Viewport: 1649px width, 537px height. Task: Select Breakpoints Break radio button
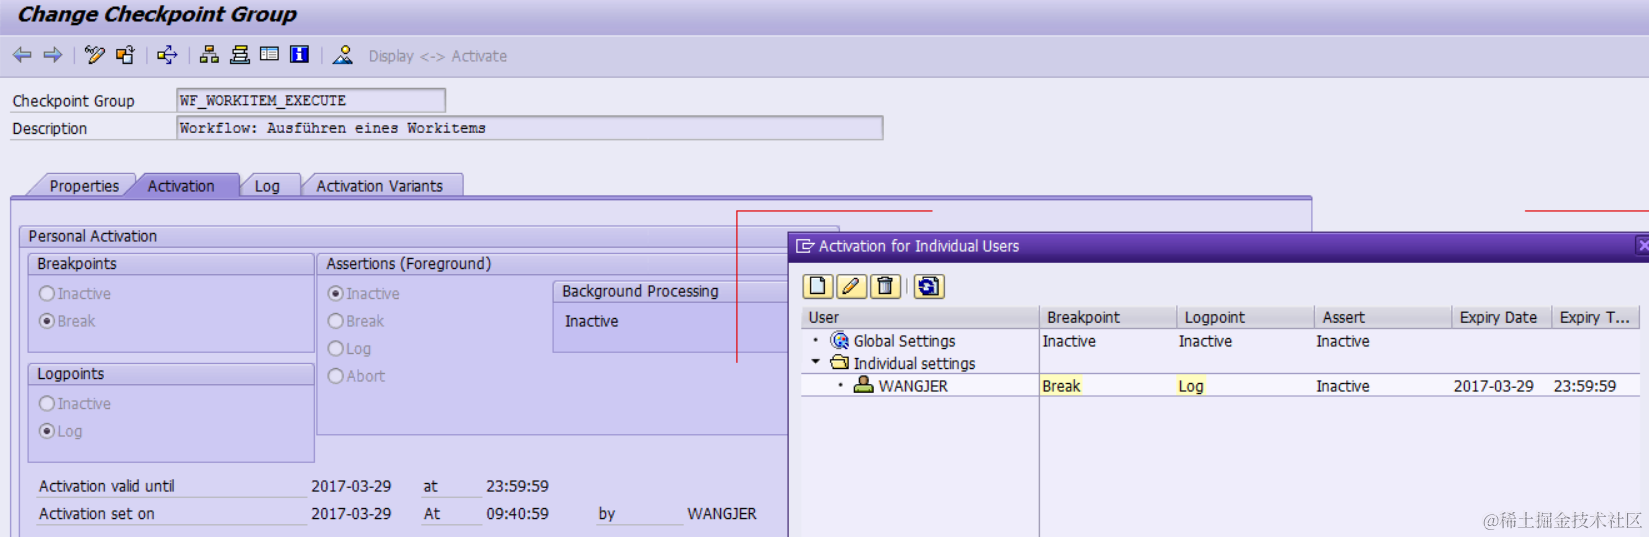[47, 321]
